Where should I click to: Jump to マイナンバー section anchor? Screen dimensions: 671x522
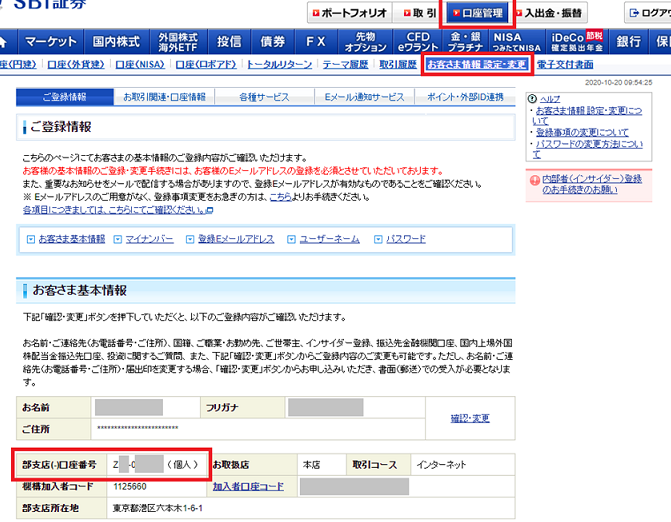tap(151, 239)
